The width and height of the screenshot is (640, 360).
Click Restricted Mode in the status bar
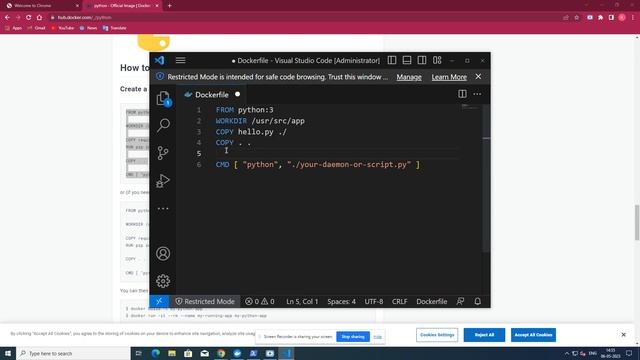click(205, 301)
